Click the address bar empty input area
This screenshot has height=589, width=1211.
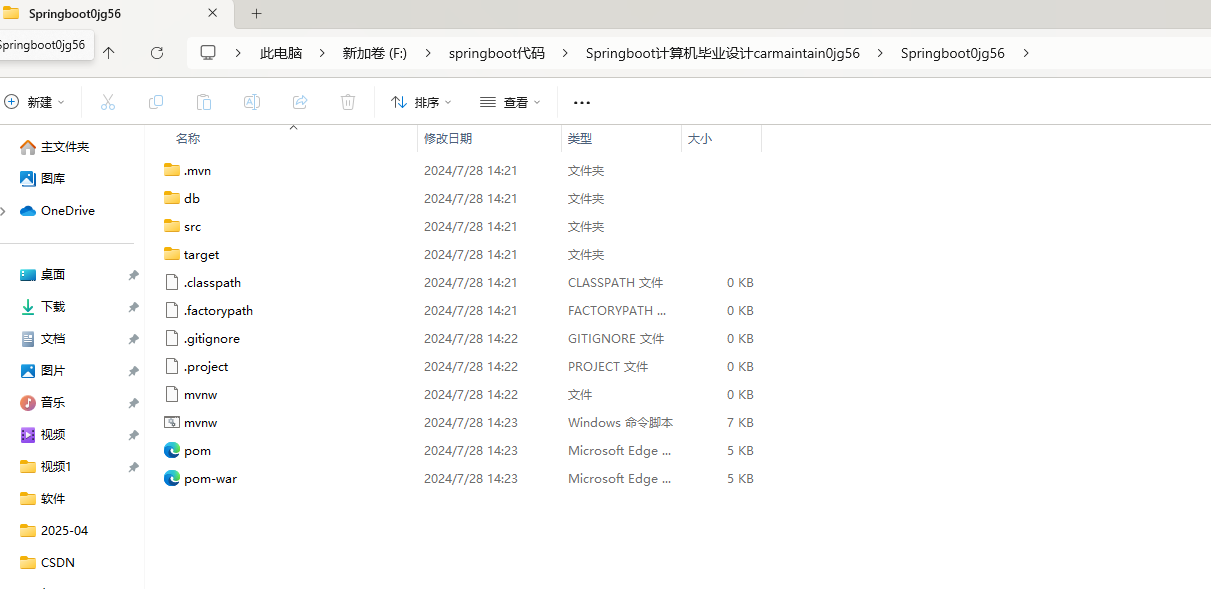(1120, 53)
